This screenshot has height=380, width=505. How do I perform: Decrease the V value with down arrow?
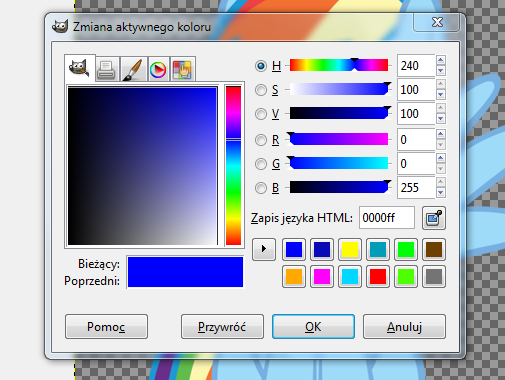(441, 119)
